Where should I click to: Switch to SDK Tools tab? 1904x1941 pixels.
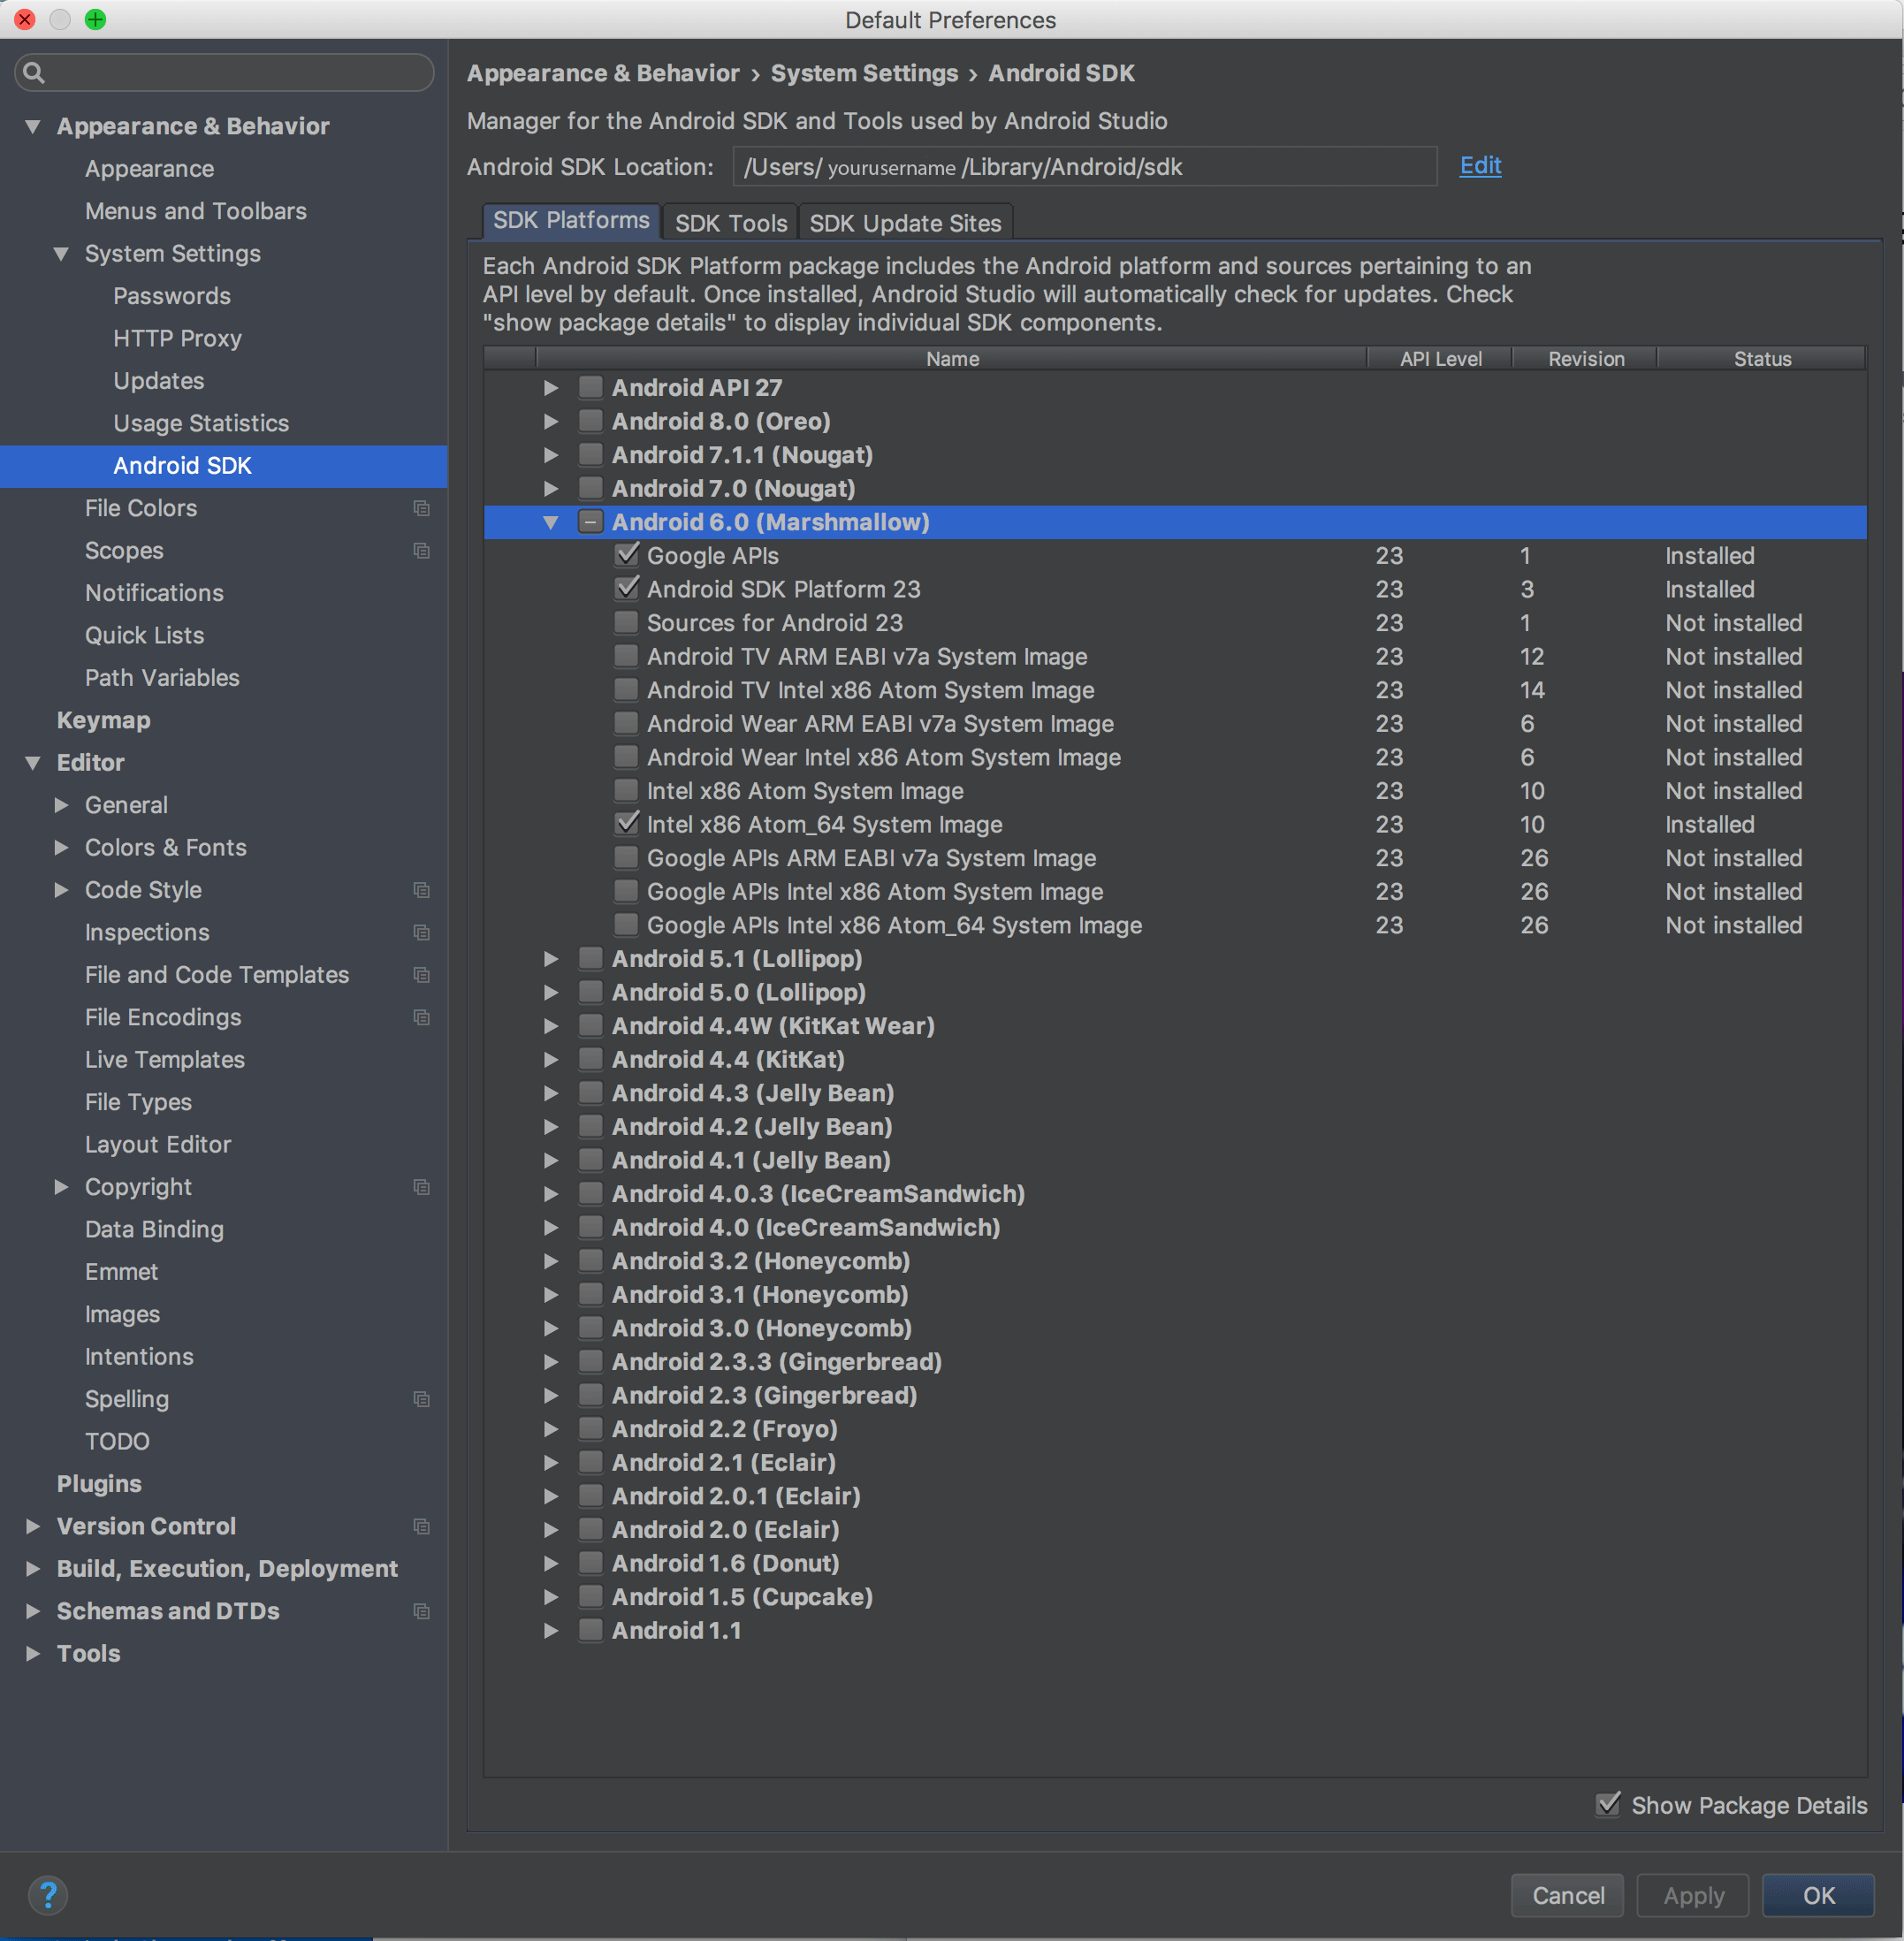click(730, 223)
